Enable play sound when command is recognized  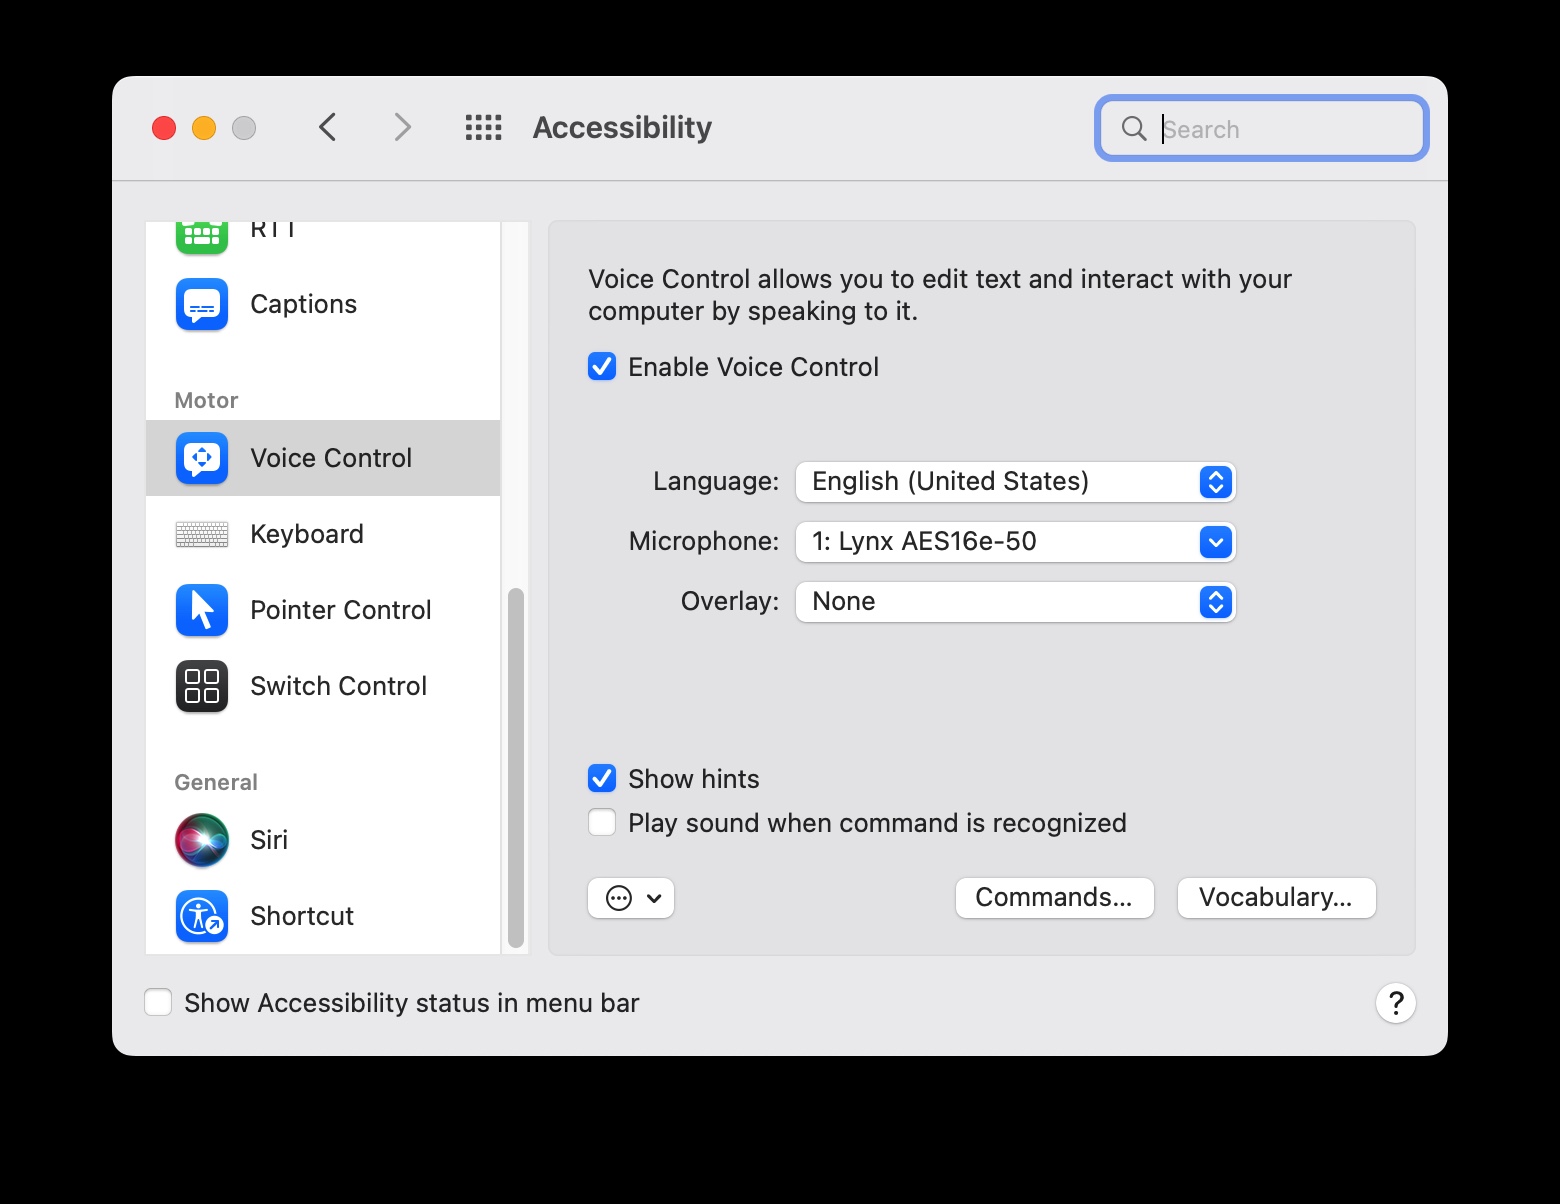coord(602,823)
